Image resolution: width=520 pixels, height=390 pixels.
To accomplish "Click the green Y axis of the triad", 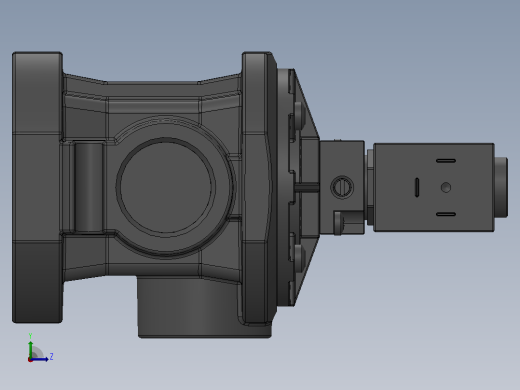I will pyautogui.click(x=31, y=349).
